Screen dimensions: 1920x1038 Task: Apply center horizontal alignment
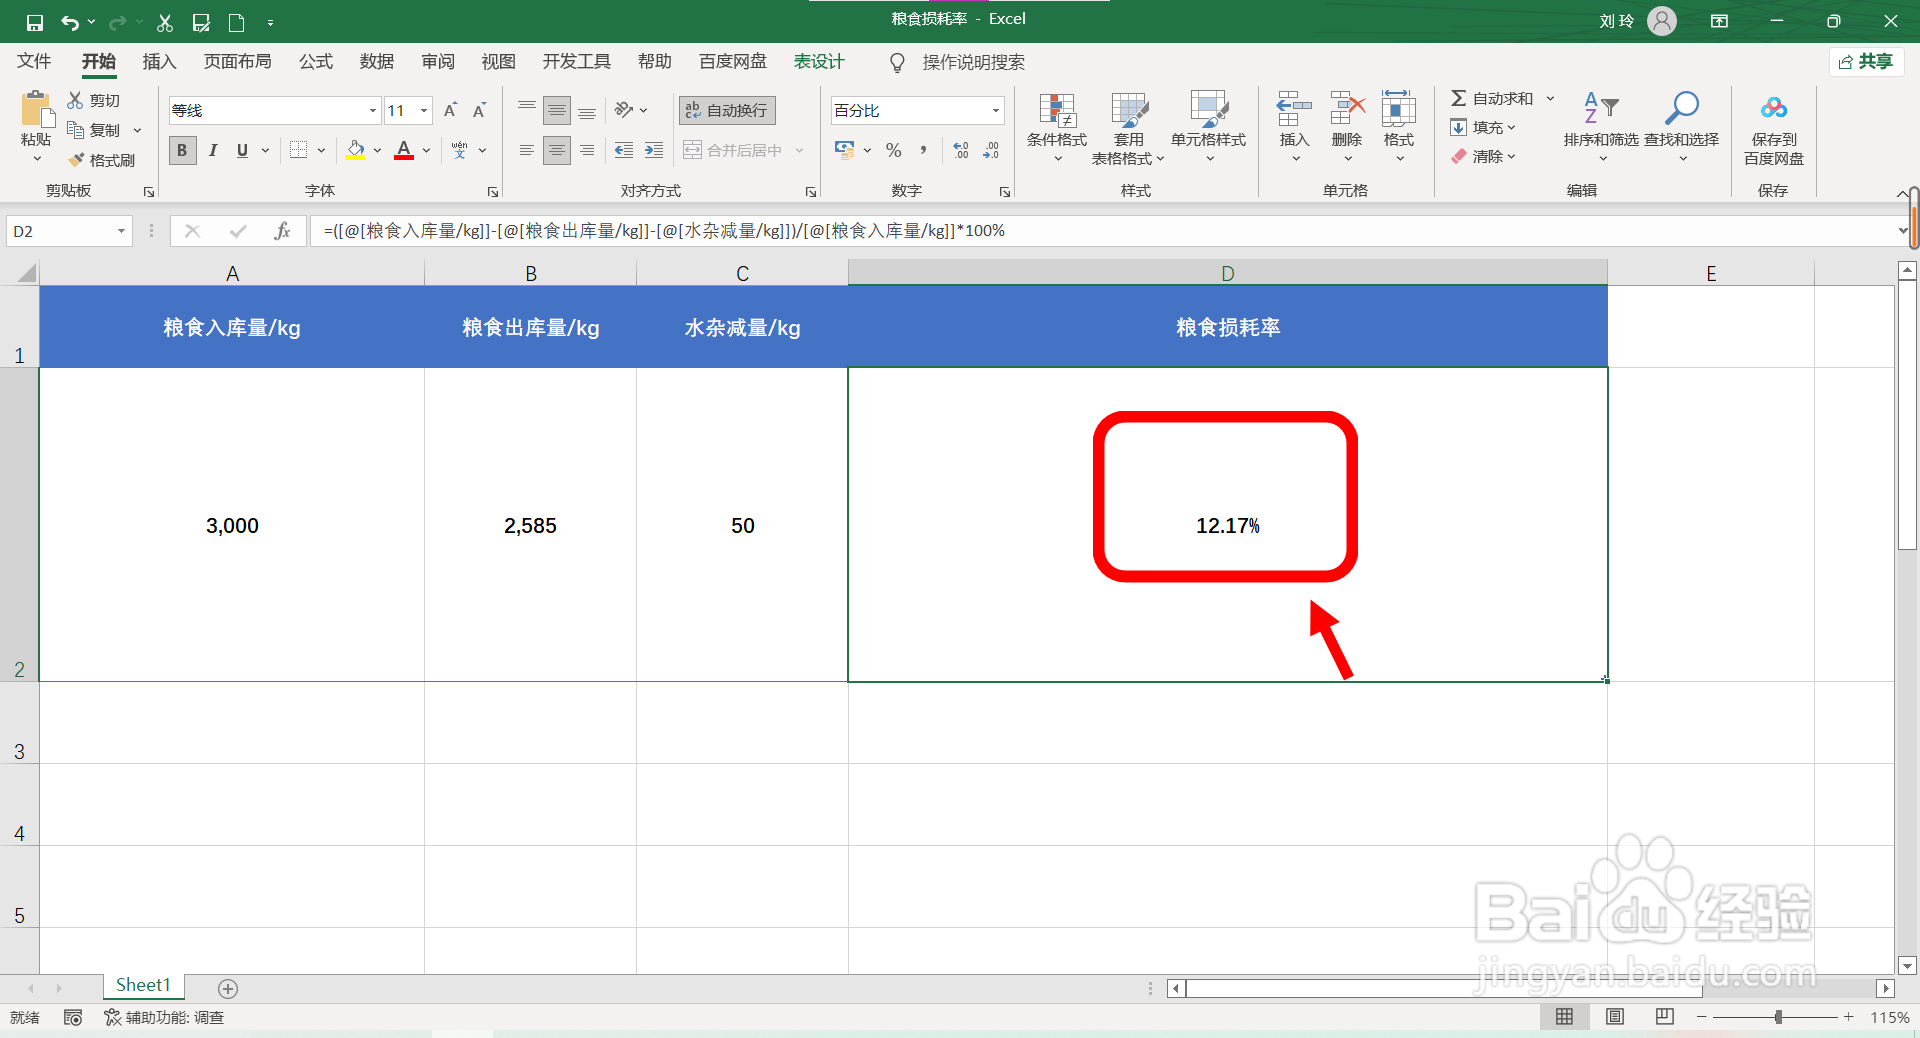coord(557,150)
